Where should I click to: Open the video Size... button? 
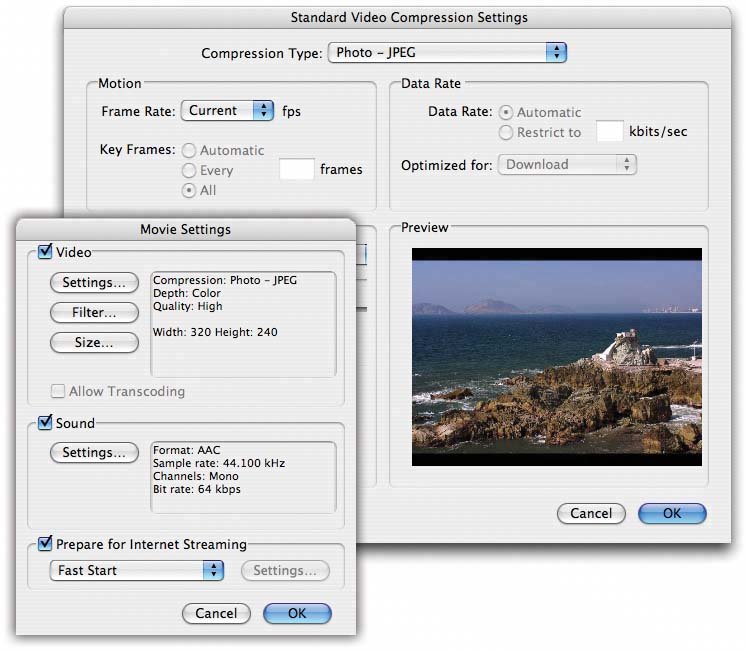(94, 343)
